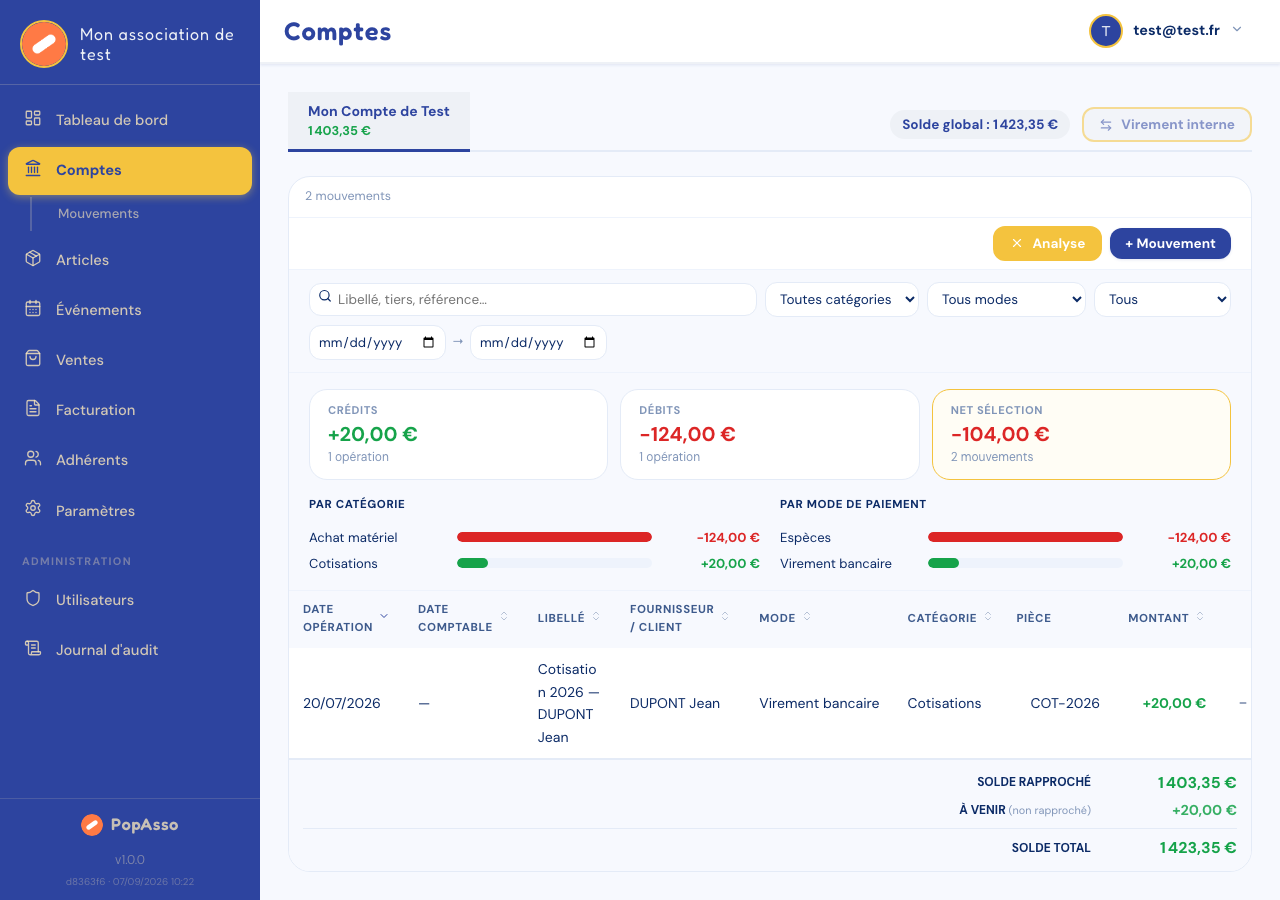Screen dimensions: 1280x900
Task: Click the transfer arrows icon in Virement interne
Action: click(1106, 125)
